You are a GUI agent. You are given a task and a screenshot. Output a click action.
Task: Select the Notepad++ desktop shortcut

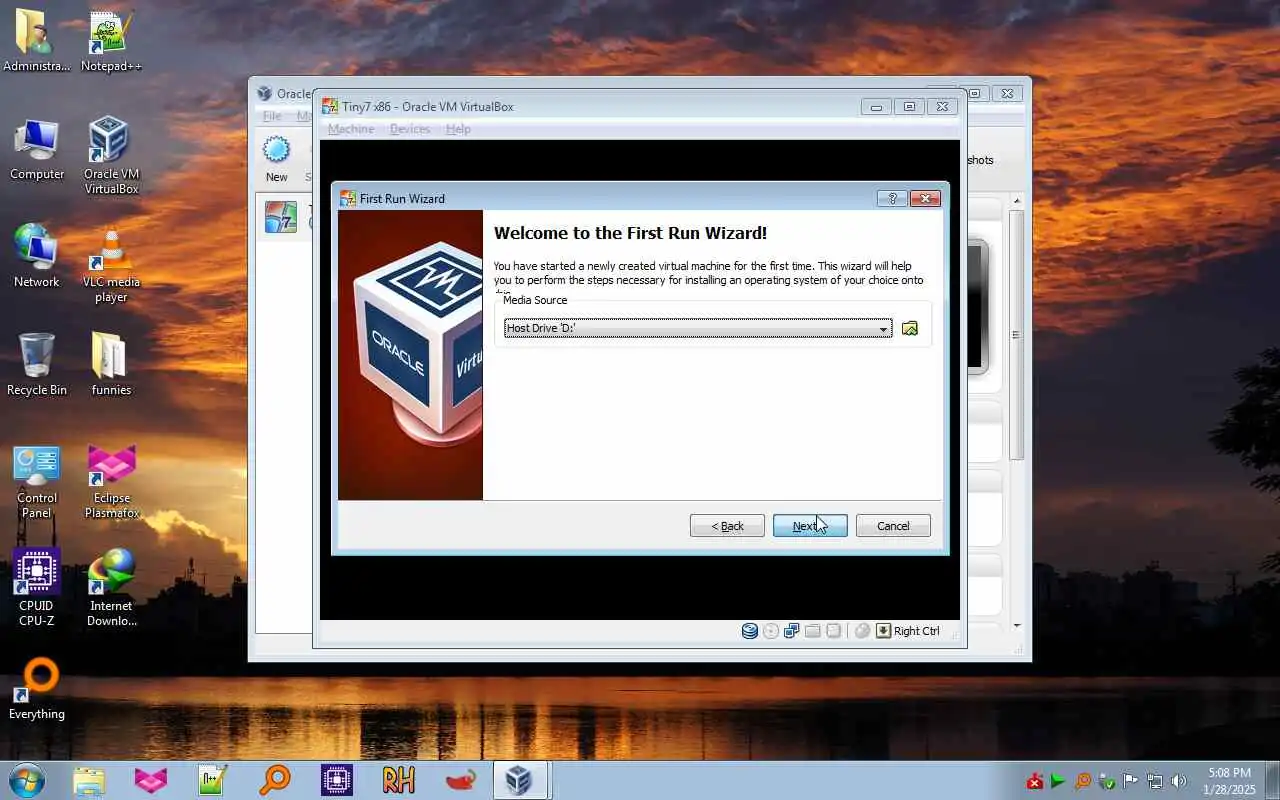[x=111, y=40]
